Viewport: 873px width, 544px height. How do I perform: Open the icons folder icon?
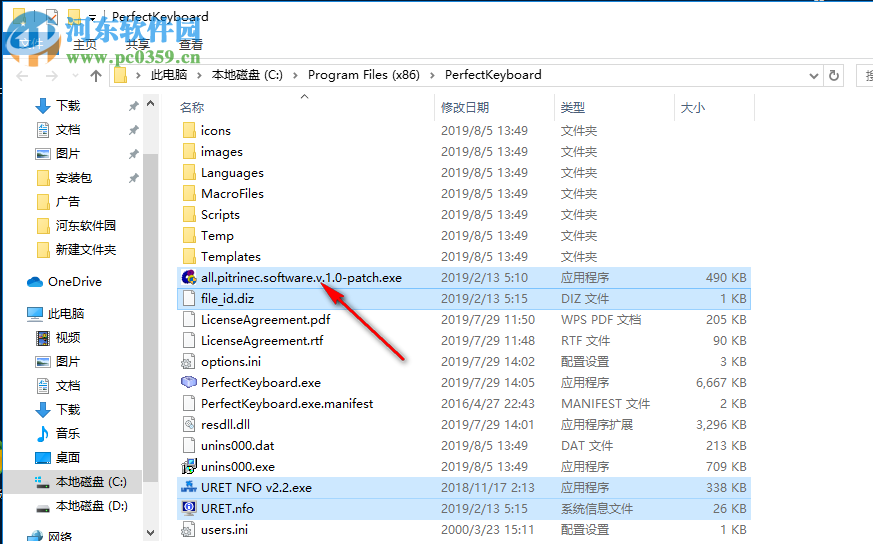189,130
